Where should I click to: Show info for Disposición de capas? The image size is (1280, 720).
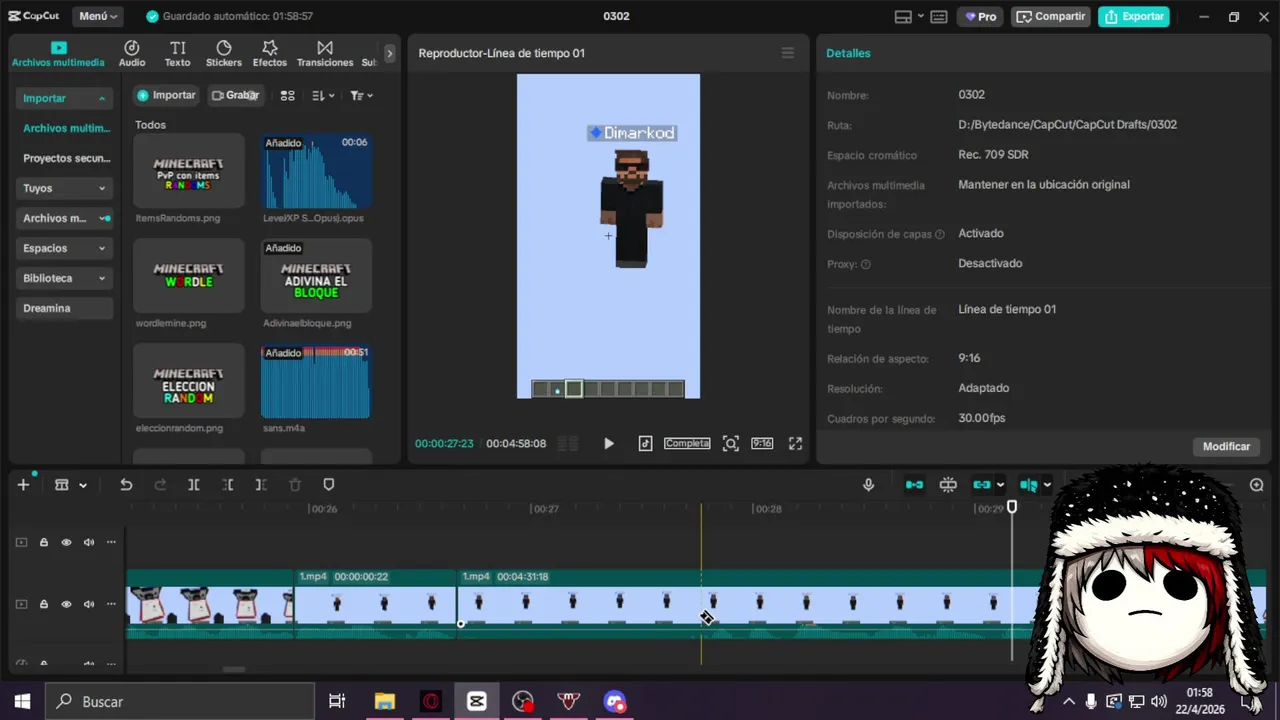[x=940, y=234]
